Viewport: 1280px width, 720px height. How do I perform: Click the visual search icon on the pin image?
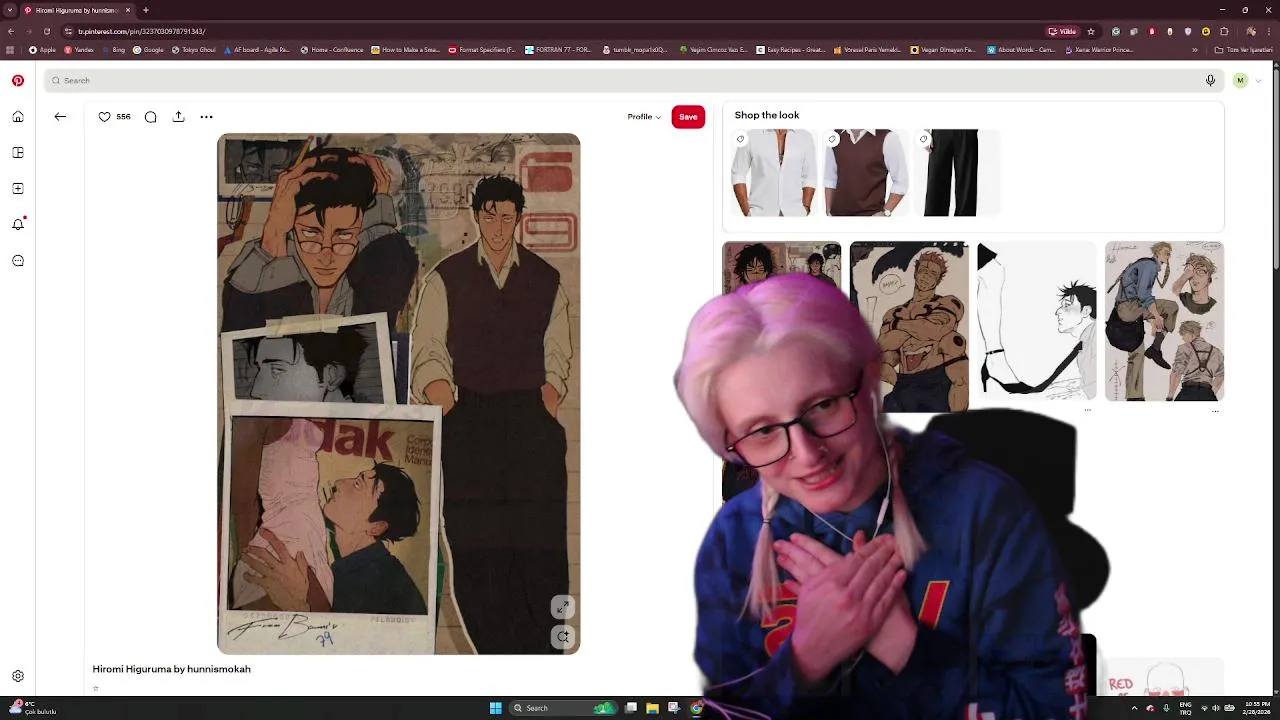[x=563, y=636]
